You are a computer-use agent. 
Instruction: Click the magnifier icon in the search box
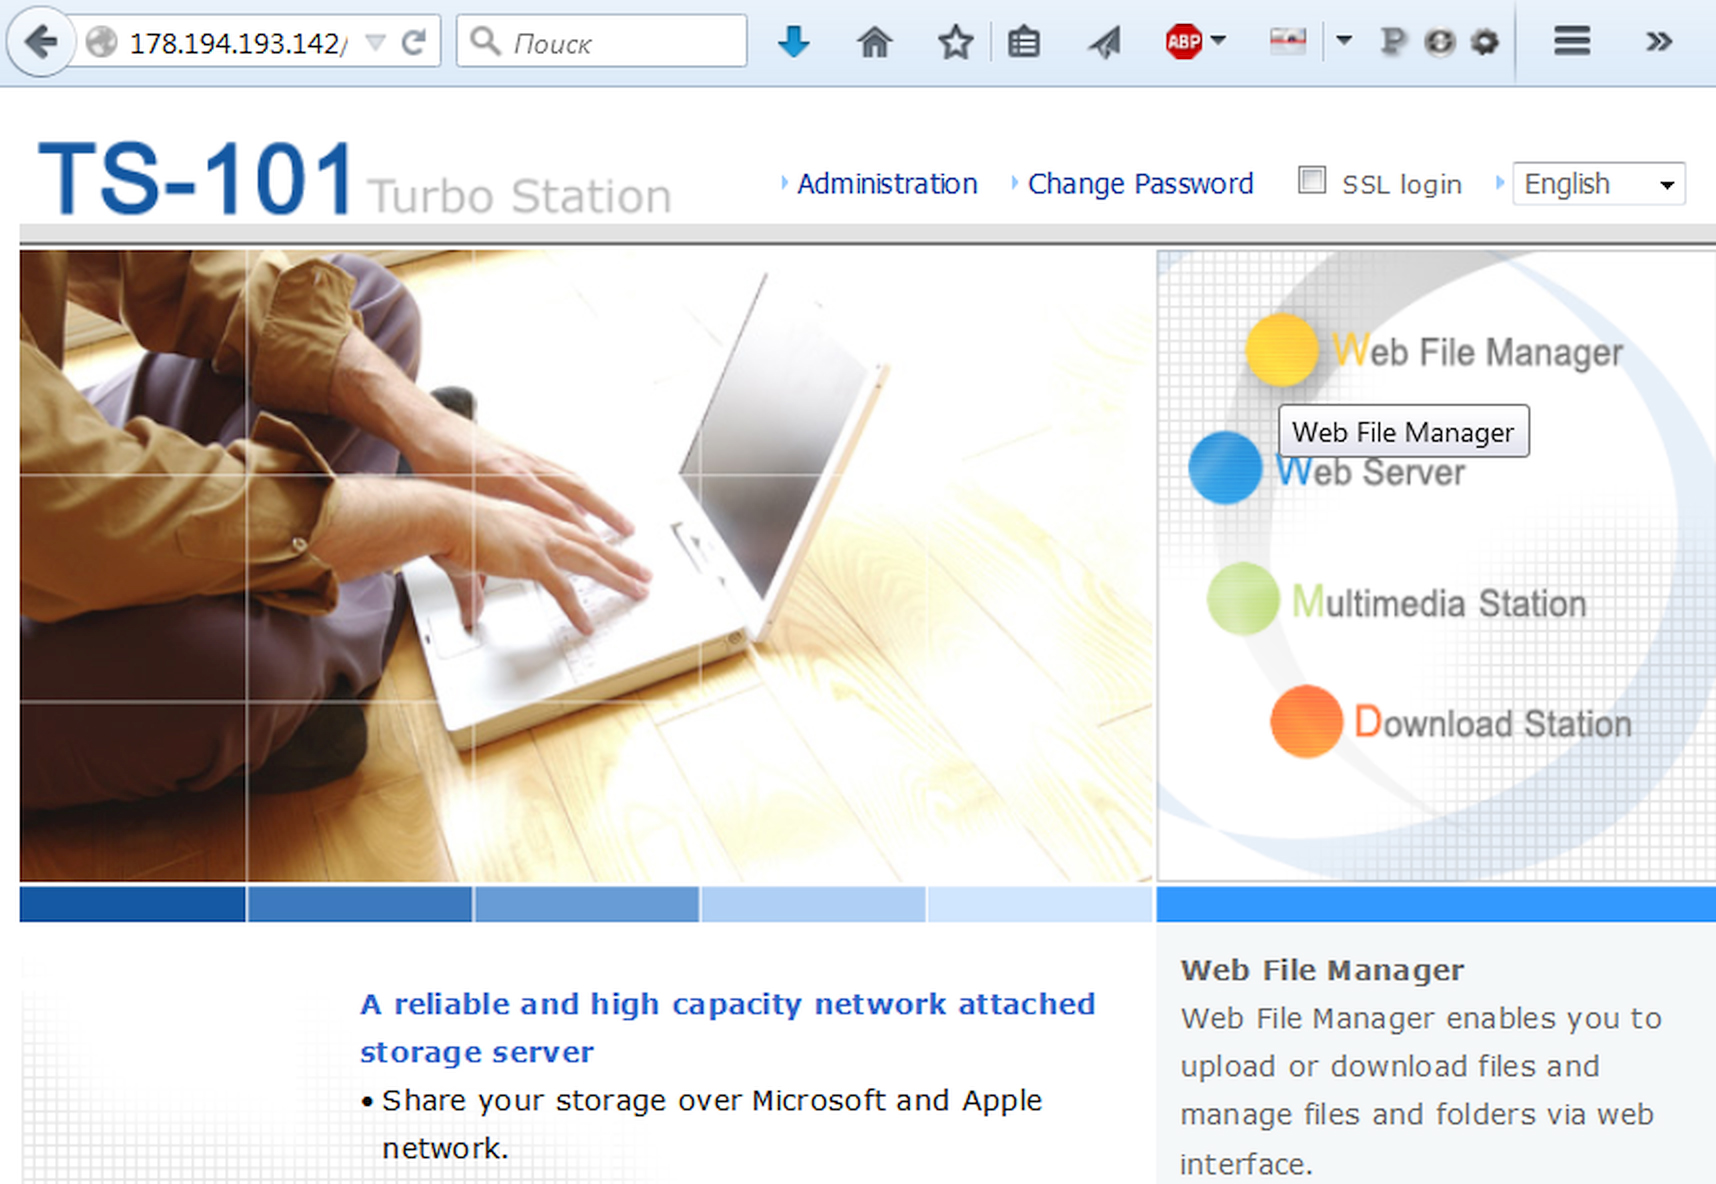coord(485,41)
